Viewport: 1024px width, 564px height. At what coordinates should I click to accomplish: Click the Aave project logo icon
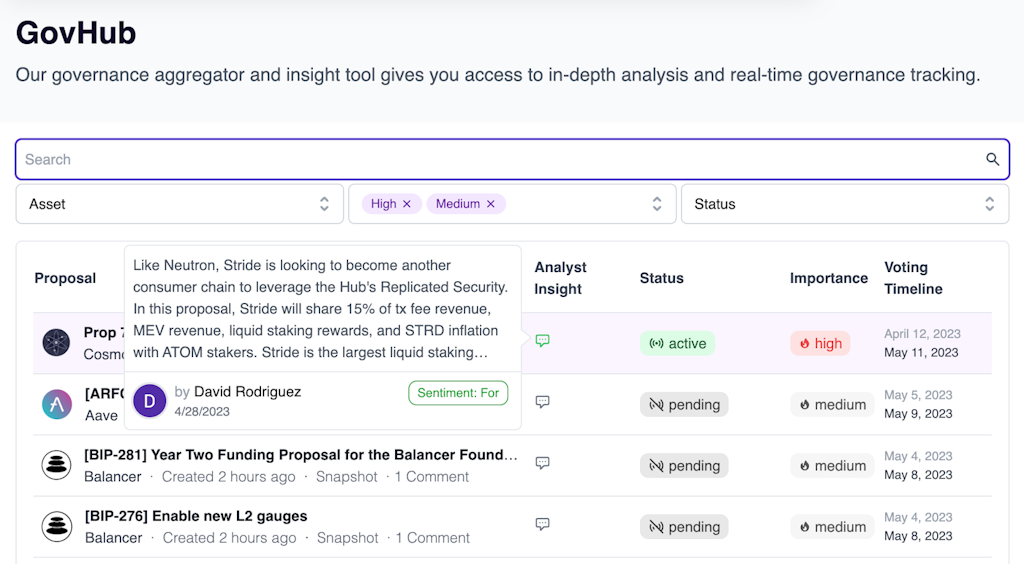click(x=56, y=404)
